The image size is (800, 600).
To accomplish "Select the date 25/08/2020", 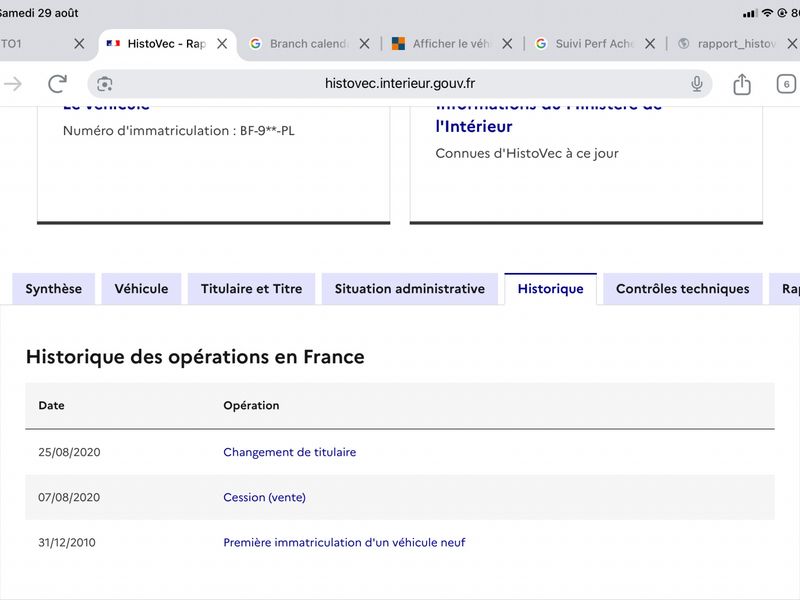I will tap(69, 452).
